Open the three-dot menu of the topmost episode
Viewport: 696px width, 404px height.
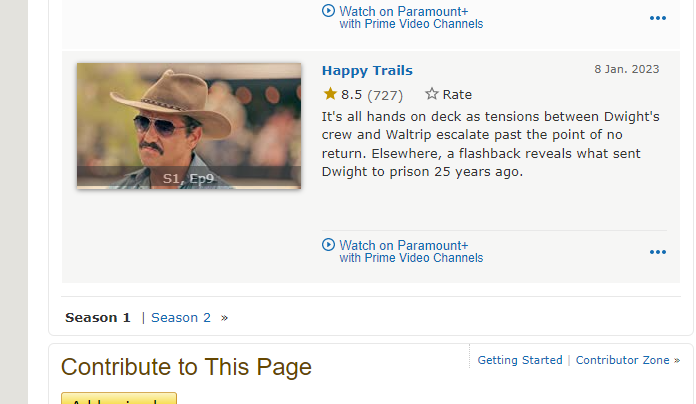click(657, 18)
